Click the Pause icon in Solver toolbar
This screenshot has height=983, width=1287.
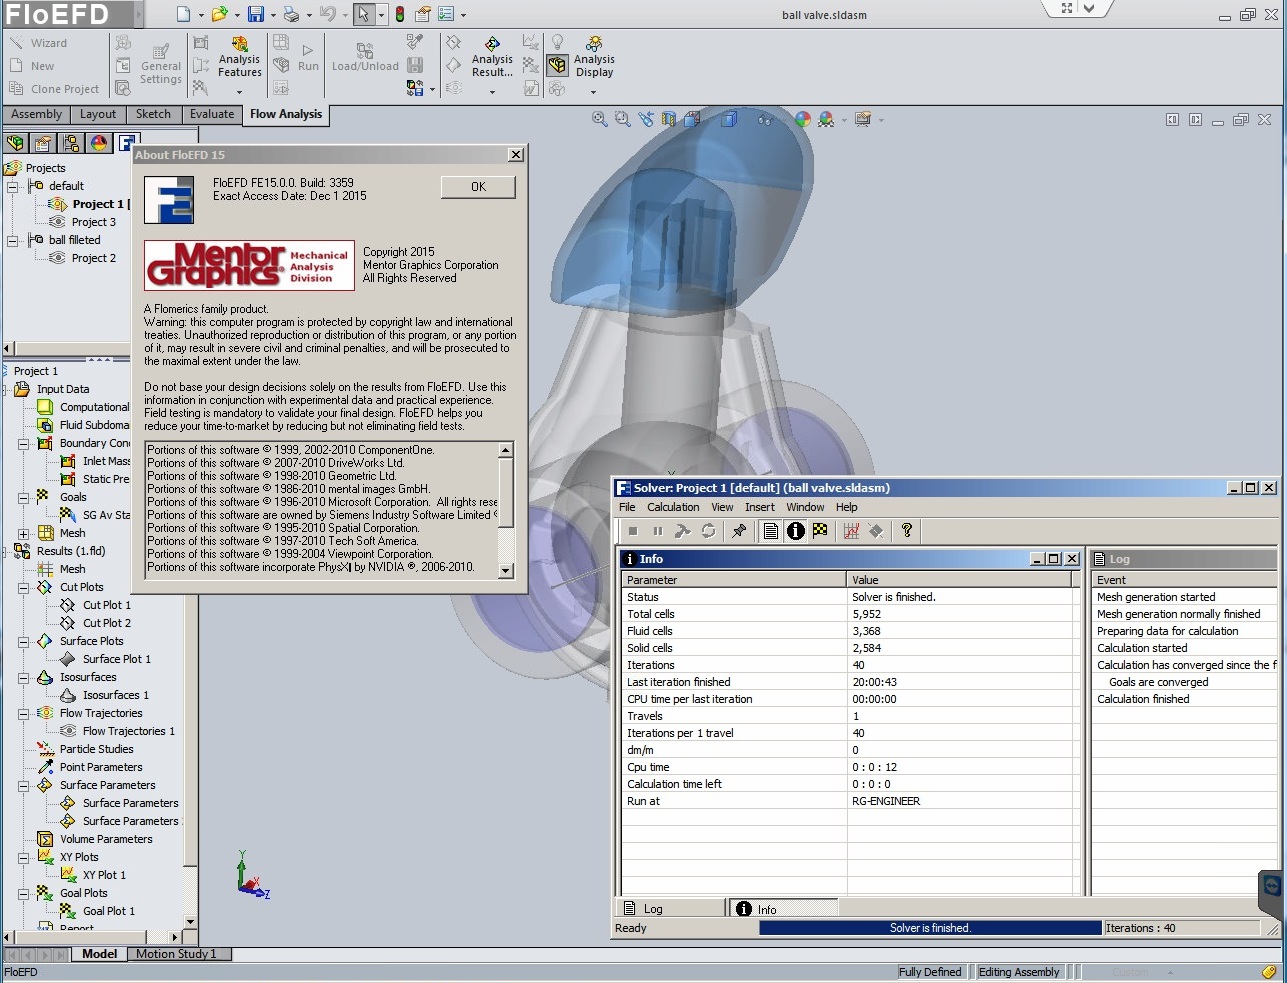pyautogui.click(x=657, y=531)
